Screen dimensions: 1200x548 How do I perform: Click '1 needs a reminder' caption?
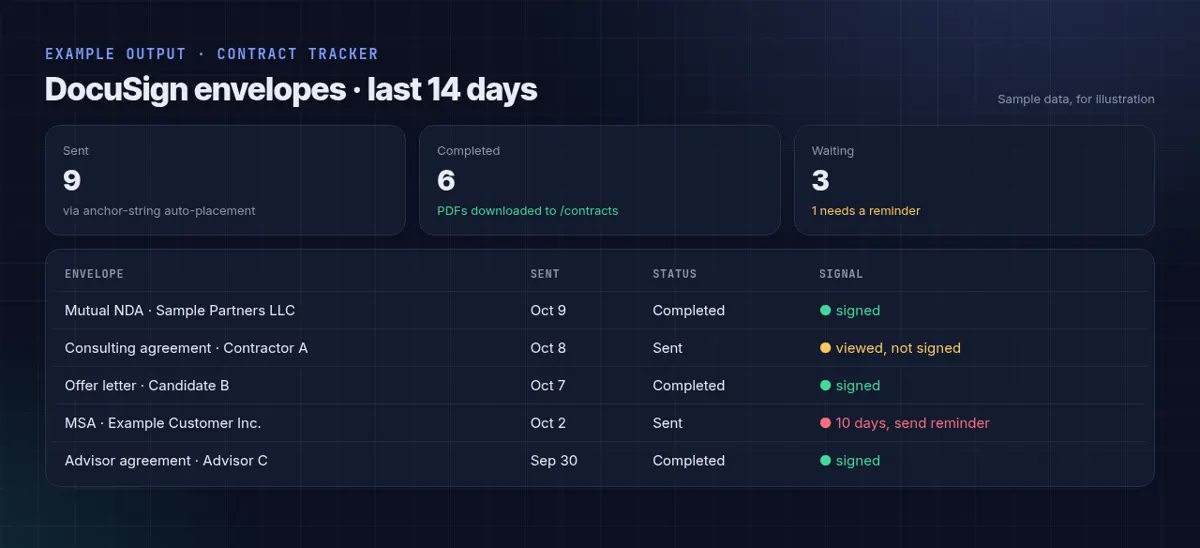(x=866, y=211)
